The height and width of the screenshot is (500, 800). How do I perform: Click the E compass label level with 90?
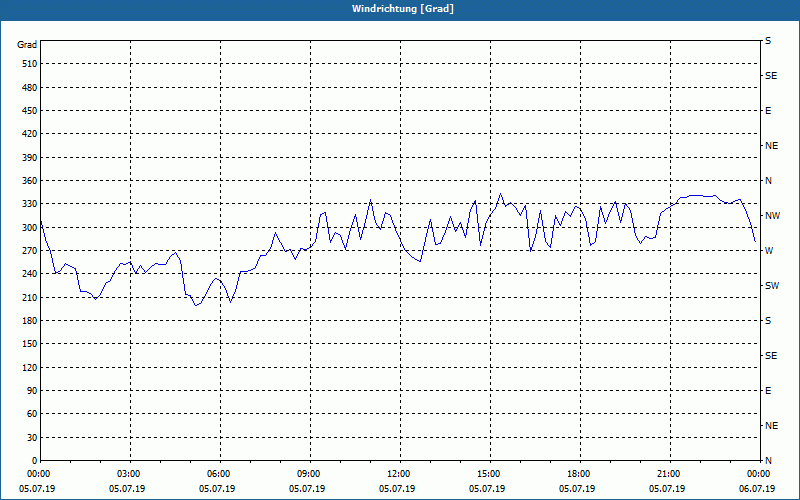(768, 391)
